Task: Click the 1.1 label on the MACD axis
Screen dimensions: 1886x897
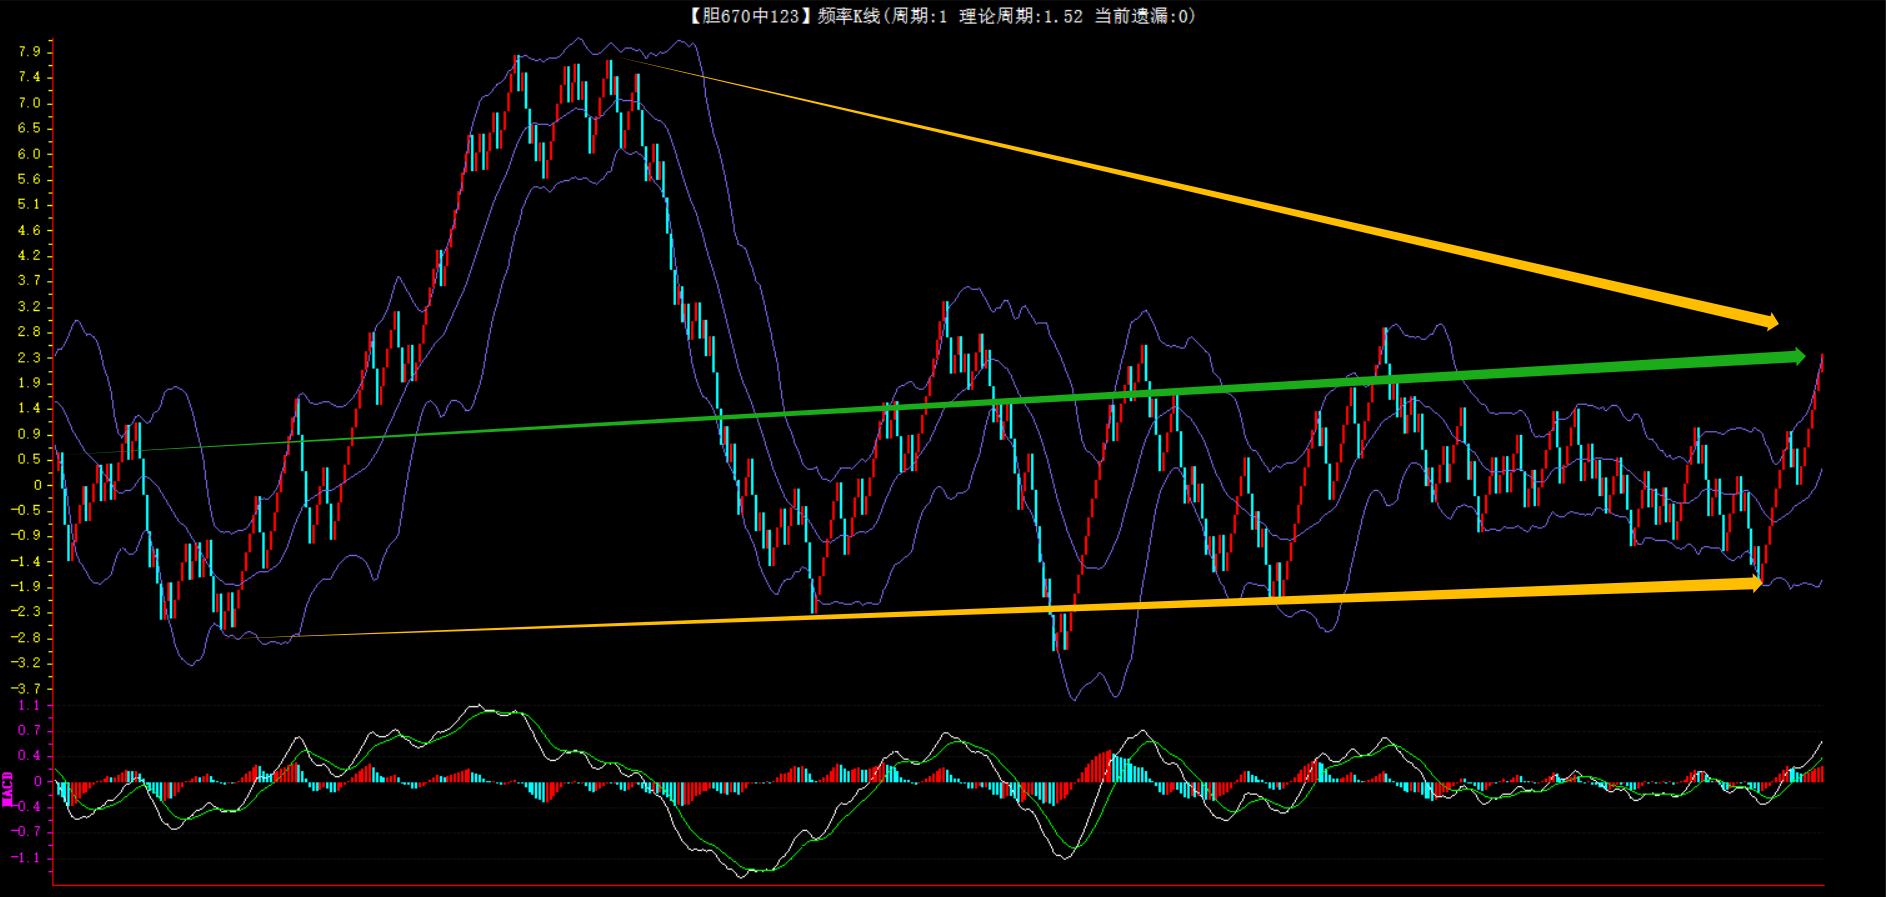Action: click(29, 705)
